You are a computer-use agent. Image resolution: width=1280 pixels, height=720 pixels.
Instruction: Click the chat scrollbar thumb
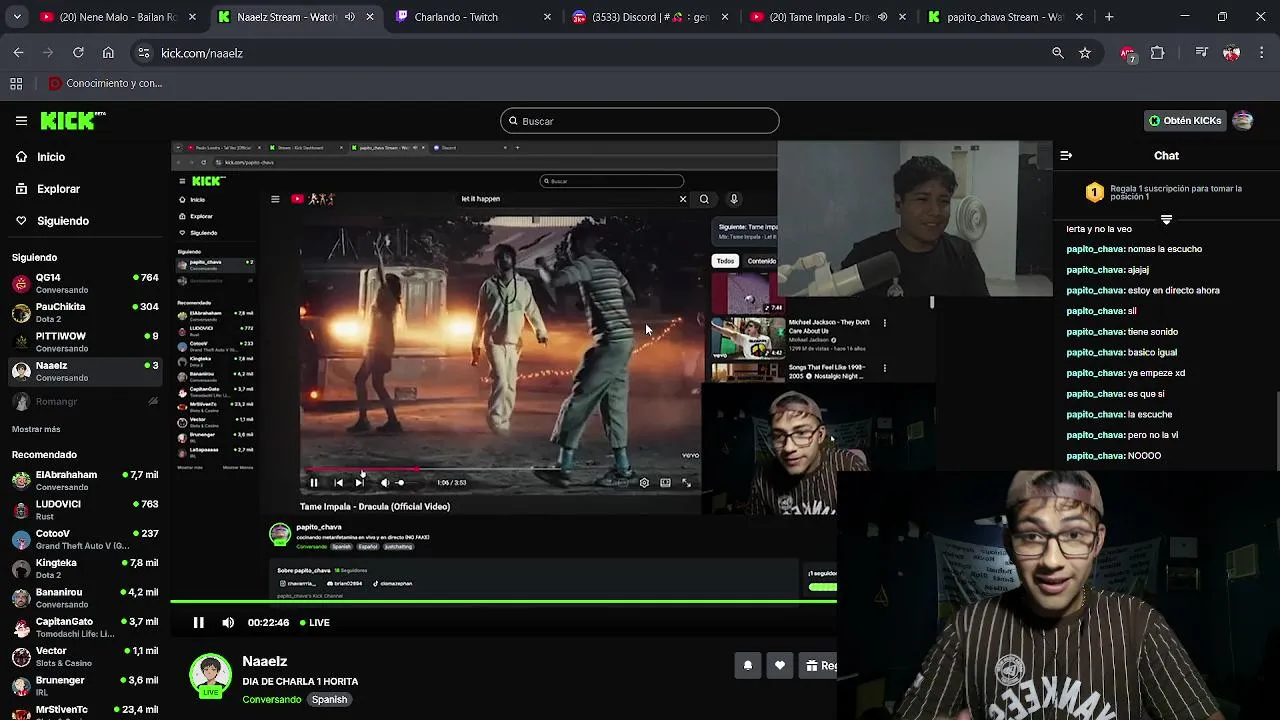point(1276,430)
